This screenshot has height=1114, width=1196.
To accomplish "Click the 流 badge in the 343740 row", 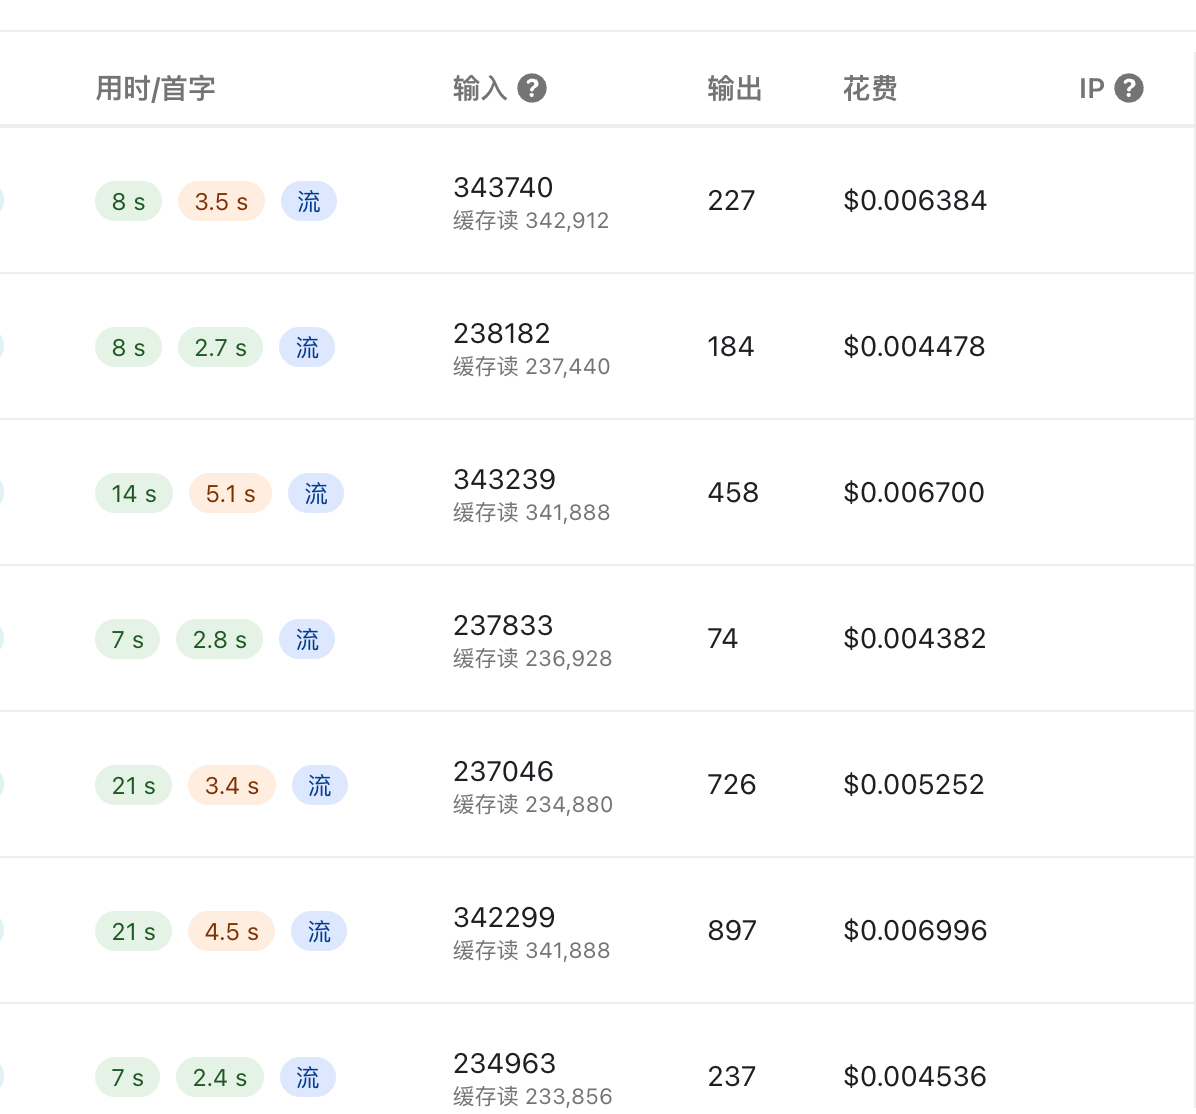I will [309, 201].
